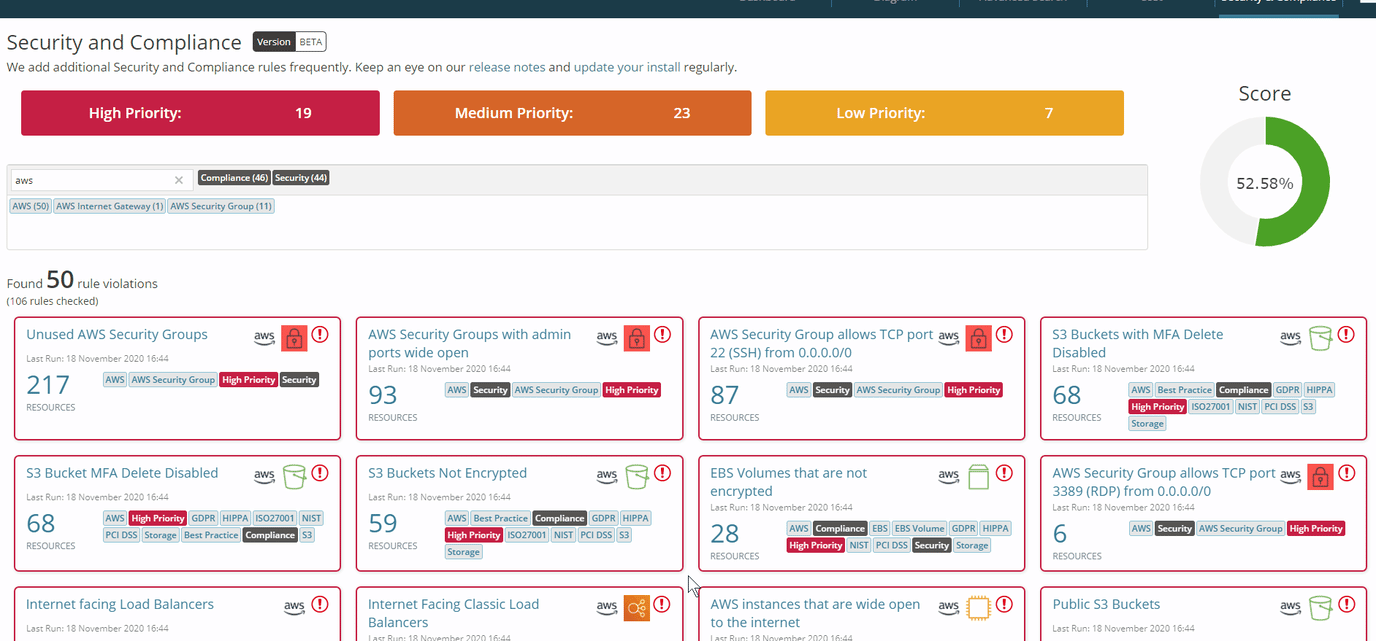This screenshot has height=641, width=1376.
Task: Click the instance icon on AWS instances wide open card
Action: click(978, 607)
